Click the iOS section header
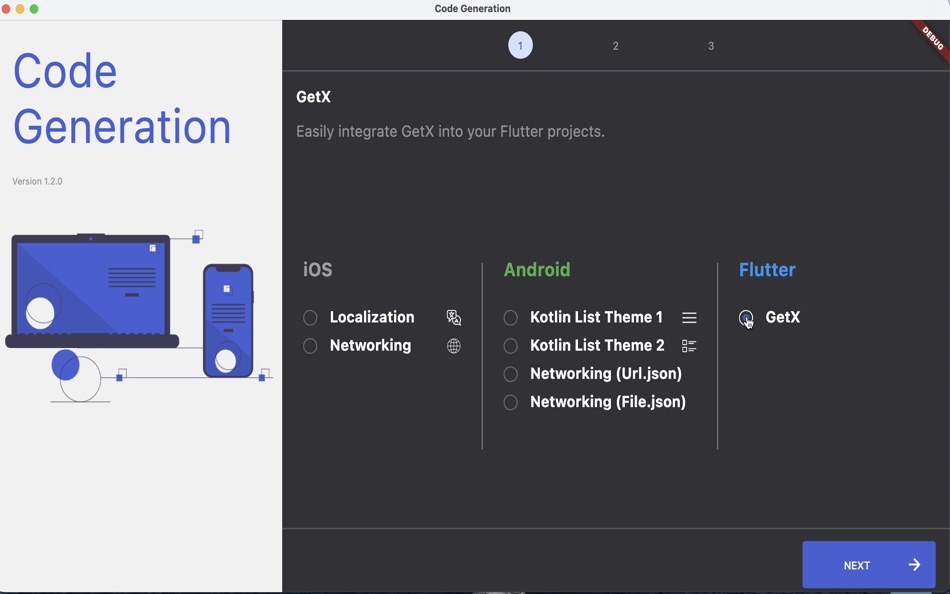This screenshot has width=950, height=594. (x=316, y=269)
